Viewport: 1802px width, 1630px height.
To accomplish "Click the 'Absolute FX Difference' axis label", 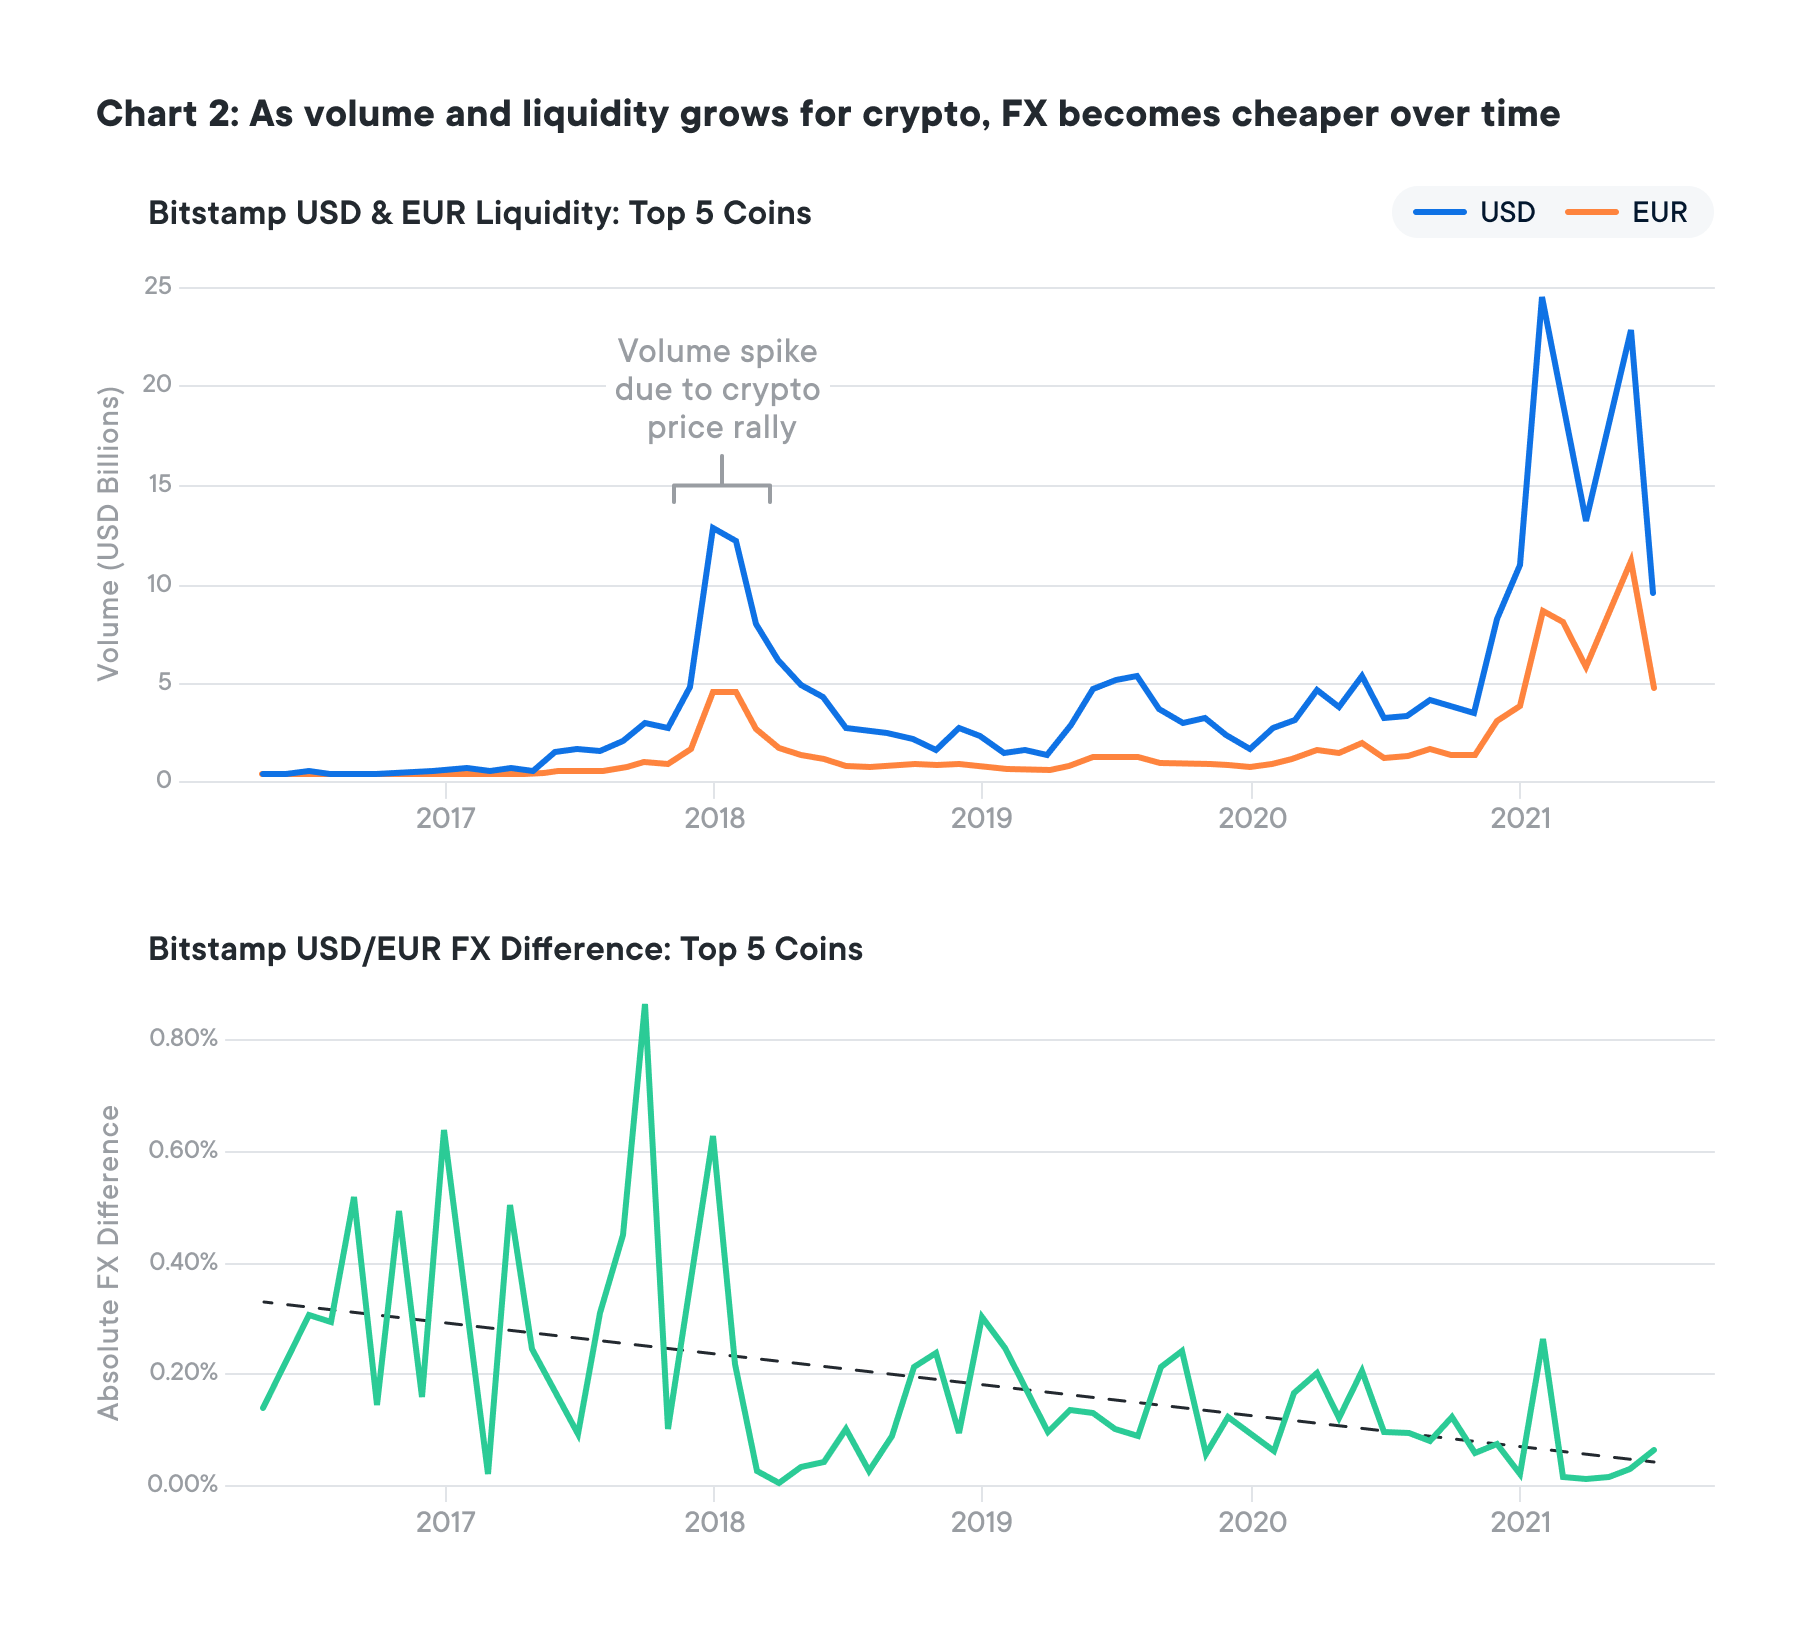I will click(108, 1262).
